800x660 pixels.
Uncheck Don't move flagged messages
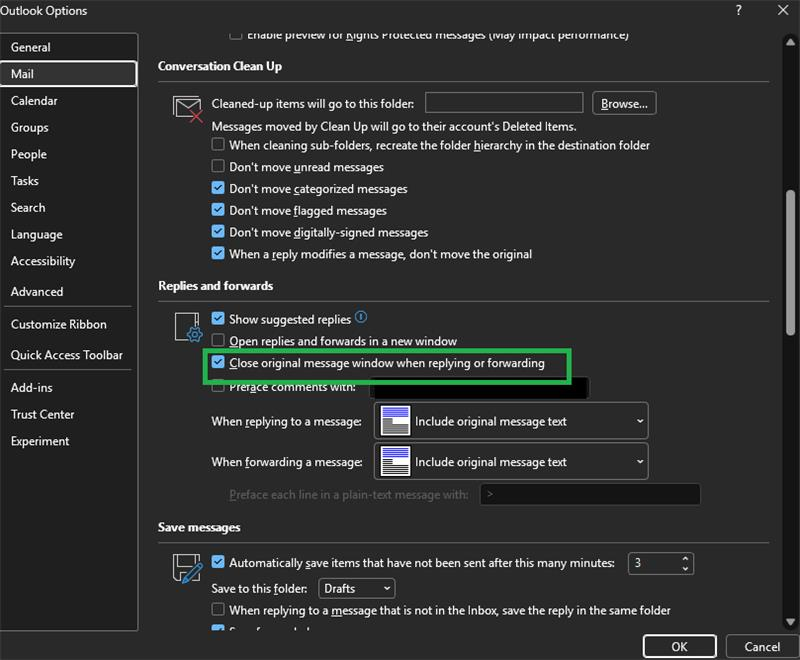point(218,210)
